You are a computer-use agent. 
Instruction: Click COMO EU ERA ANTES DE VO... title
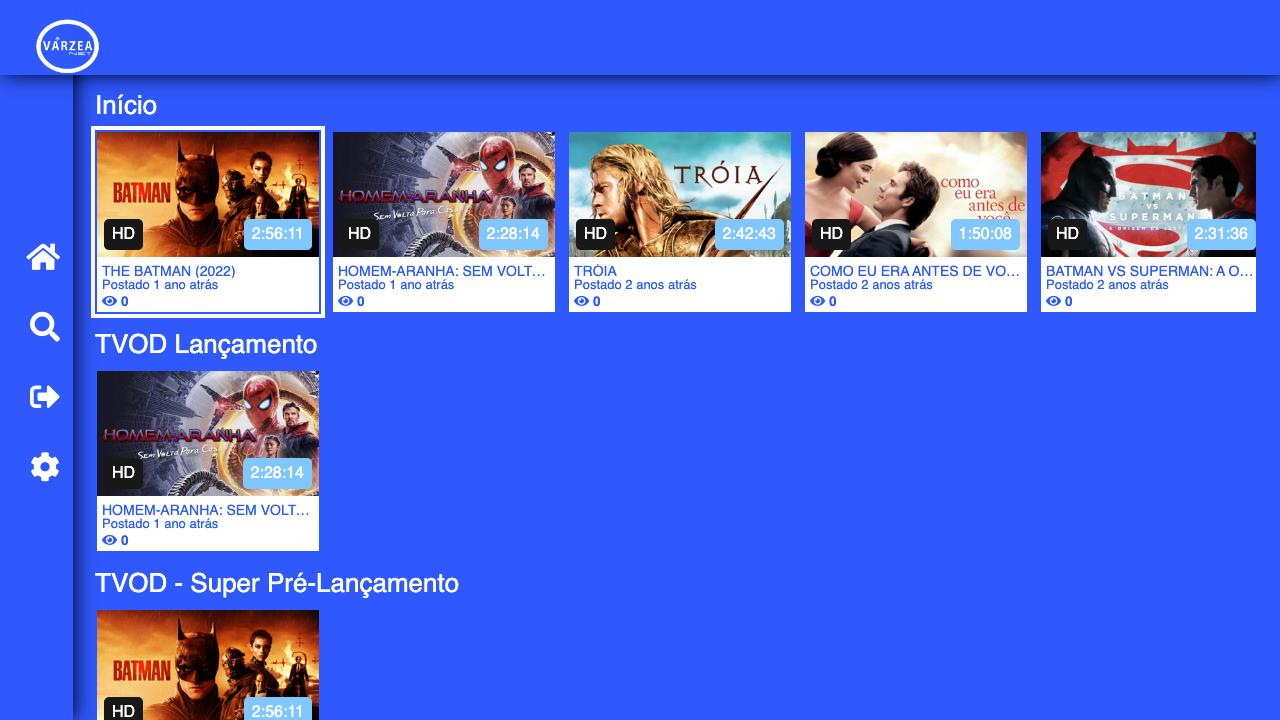(915, 271)
